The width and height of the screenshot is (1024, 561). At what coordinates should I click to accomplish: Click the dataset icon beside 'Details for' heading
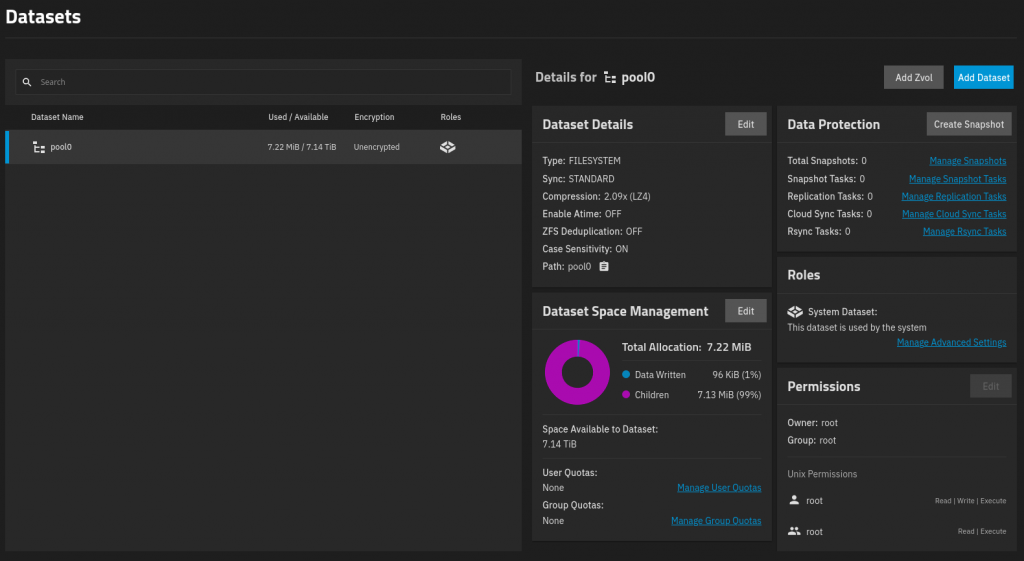(x=610, y=77)
